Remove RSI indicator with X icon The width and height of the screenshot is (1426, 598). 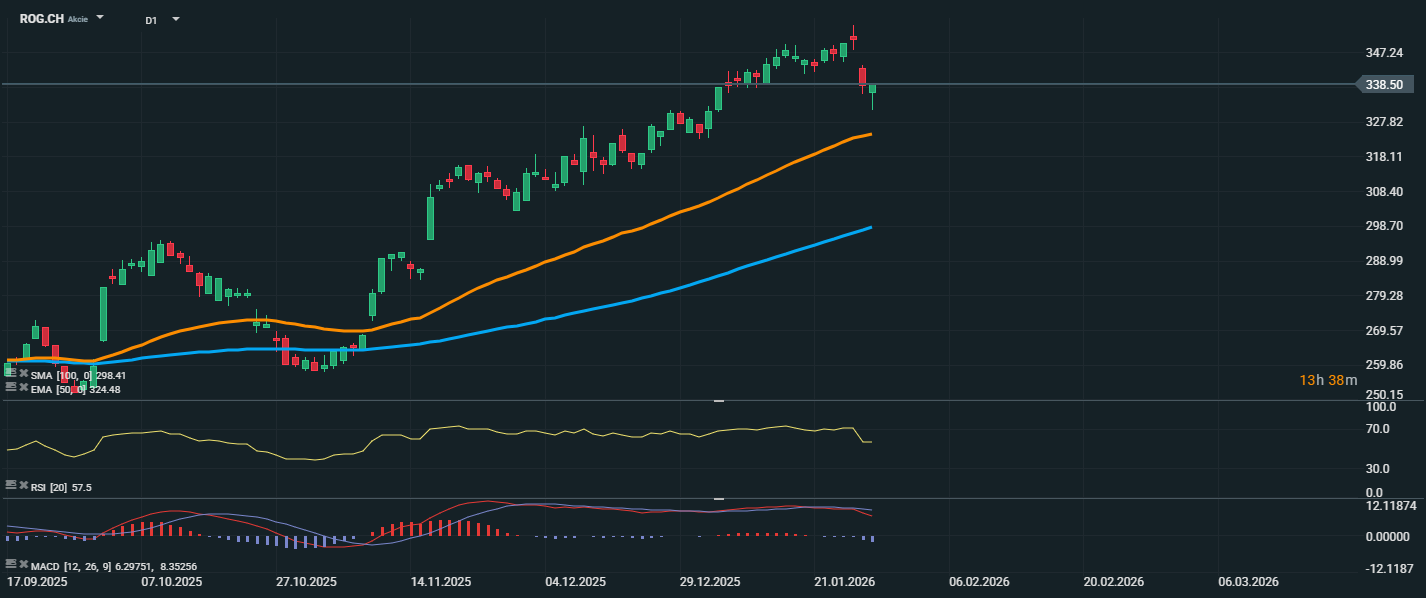[x=22, y=486]
